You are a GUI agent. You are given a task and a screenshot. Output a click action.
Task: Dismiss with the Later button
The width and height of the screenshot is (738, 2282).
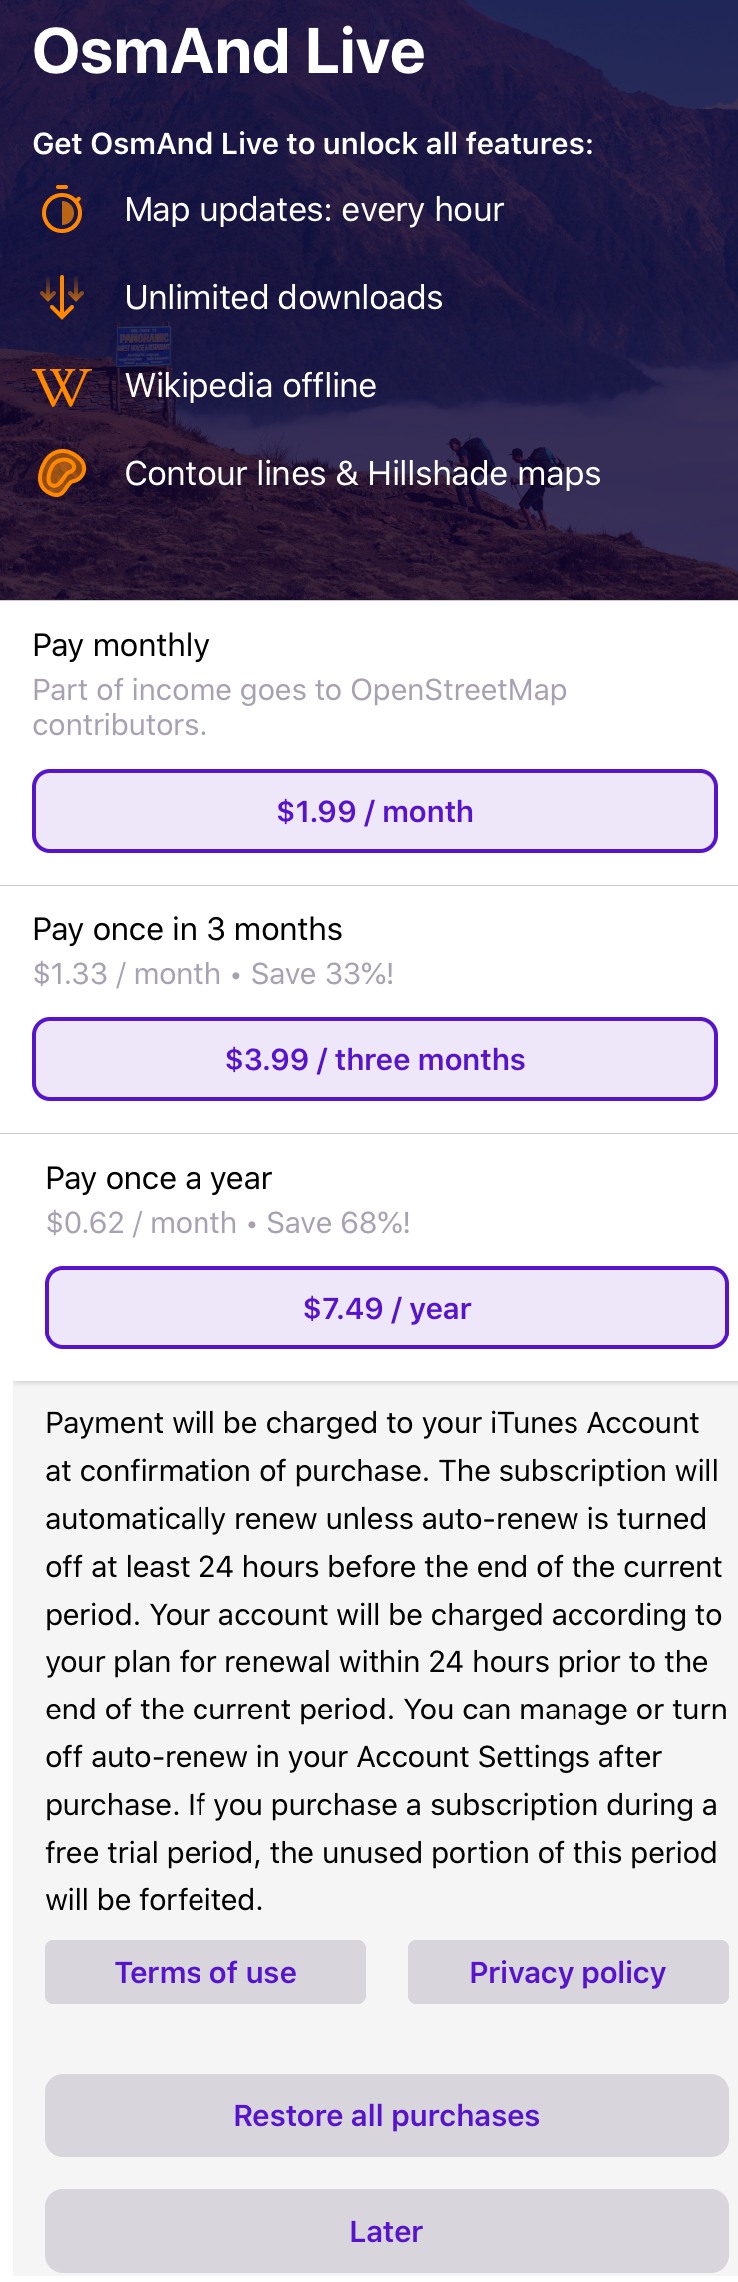click(x=387, y=2231)
